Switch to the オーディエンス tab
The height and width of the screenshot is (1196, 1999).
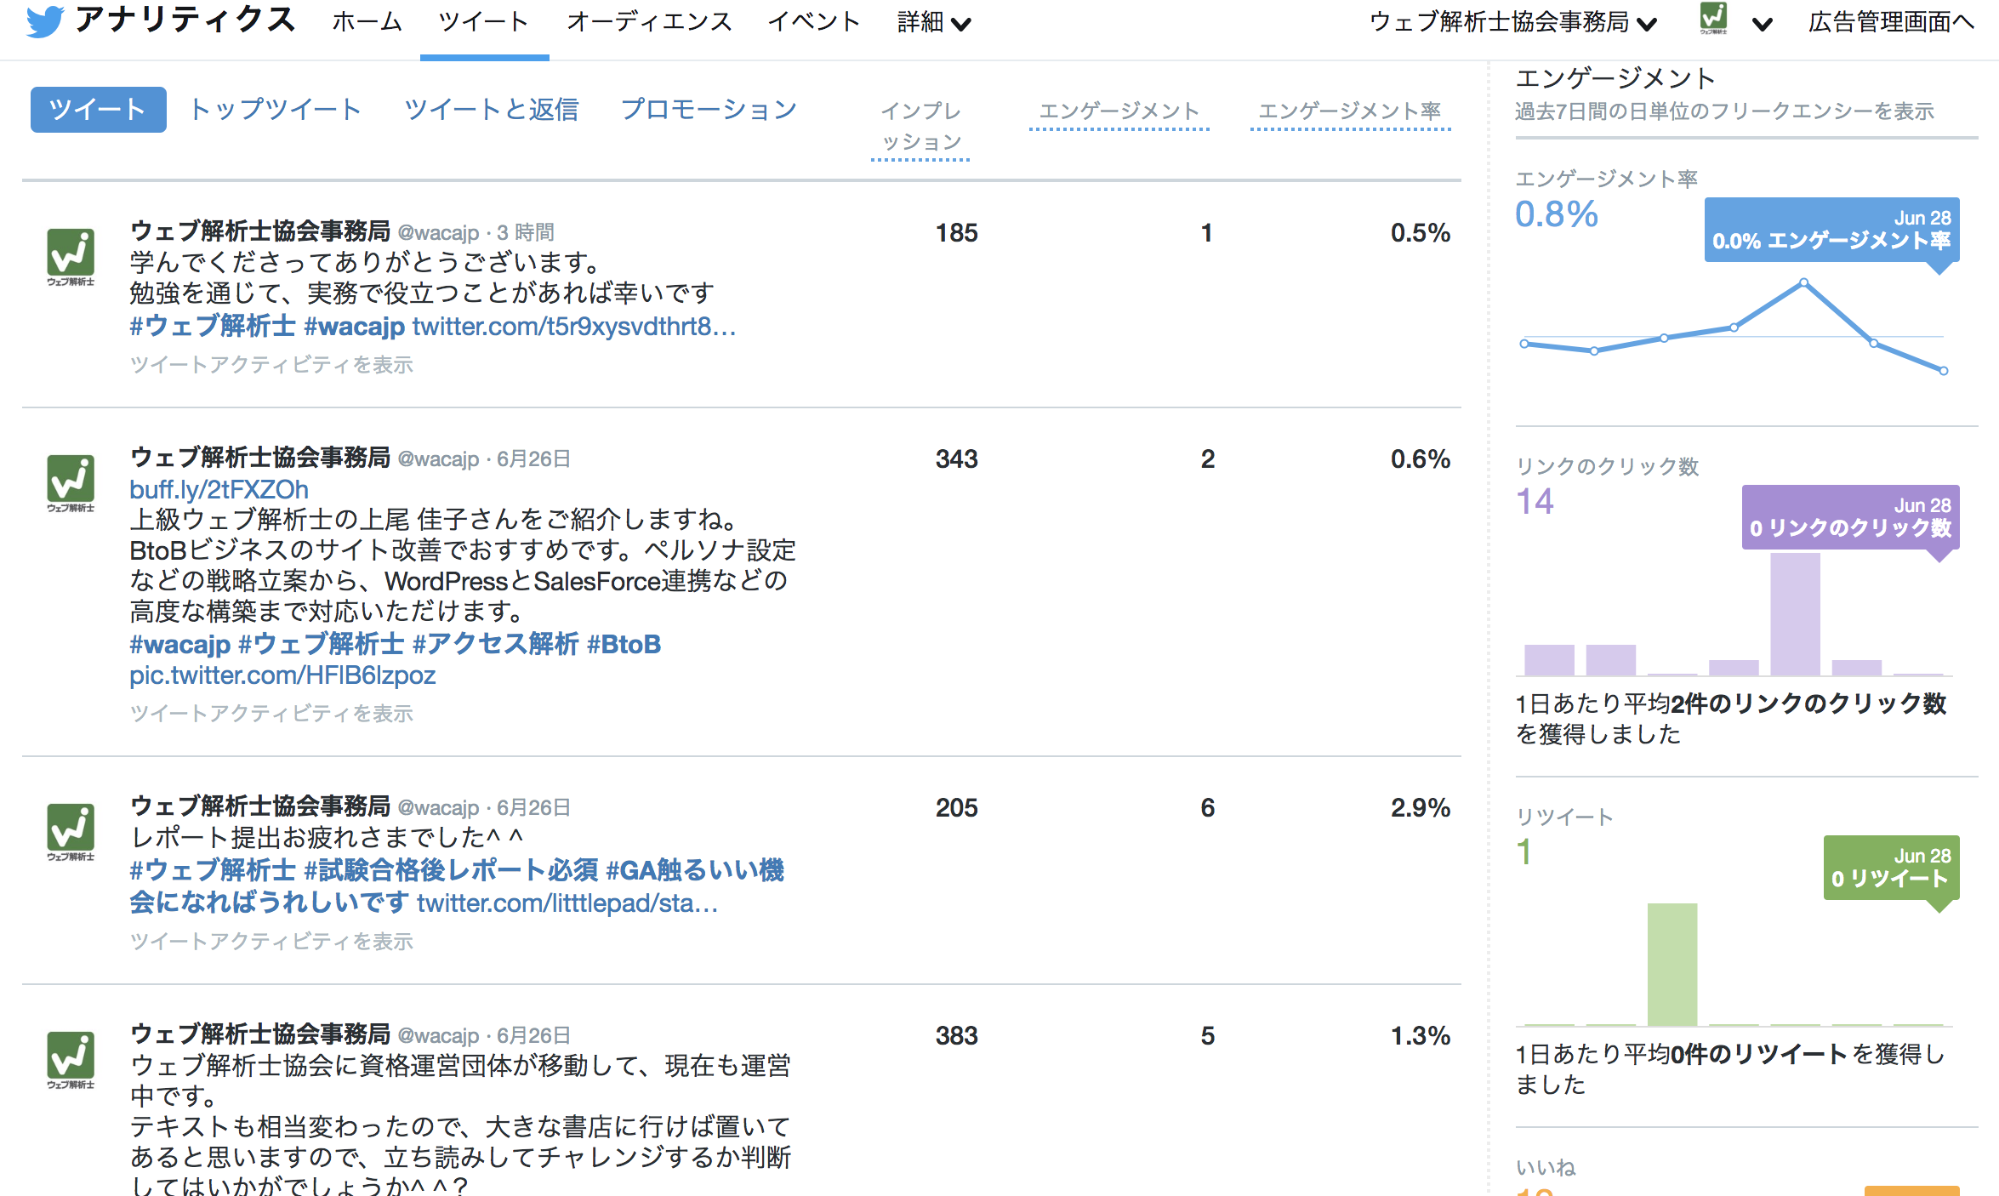(x=649, y=20)
